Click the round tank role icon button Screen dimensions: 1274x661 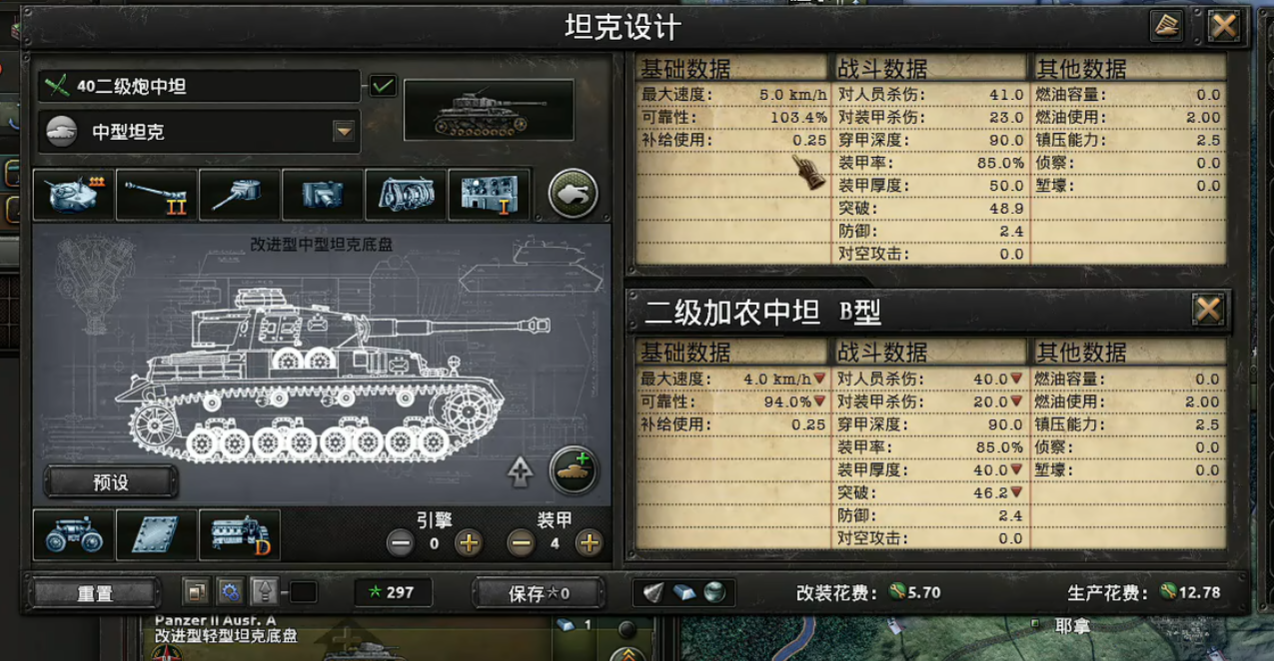[x=573, y=194]
